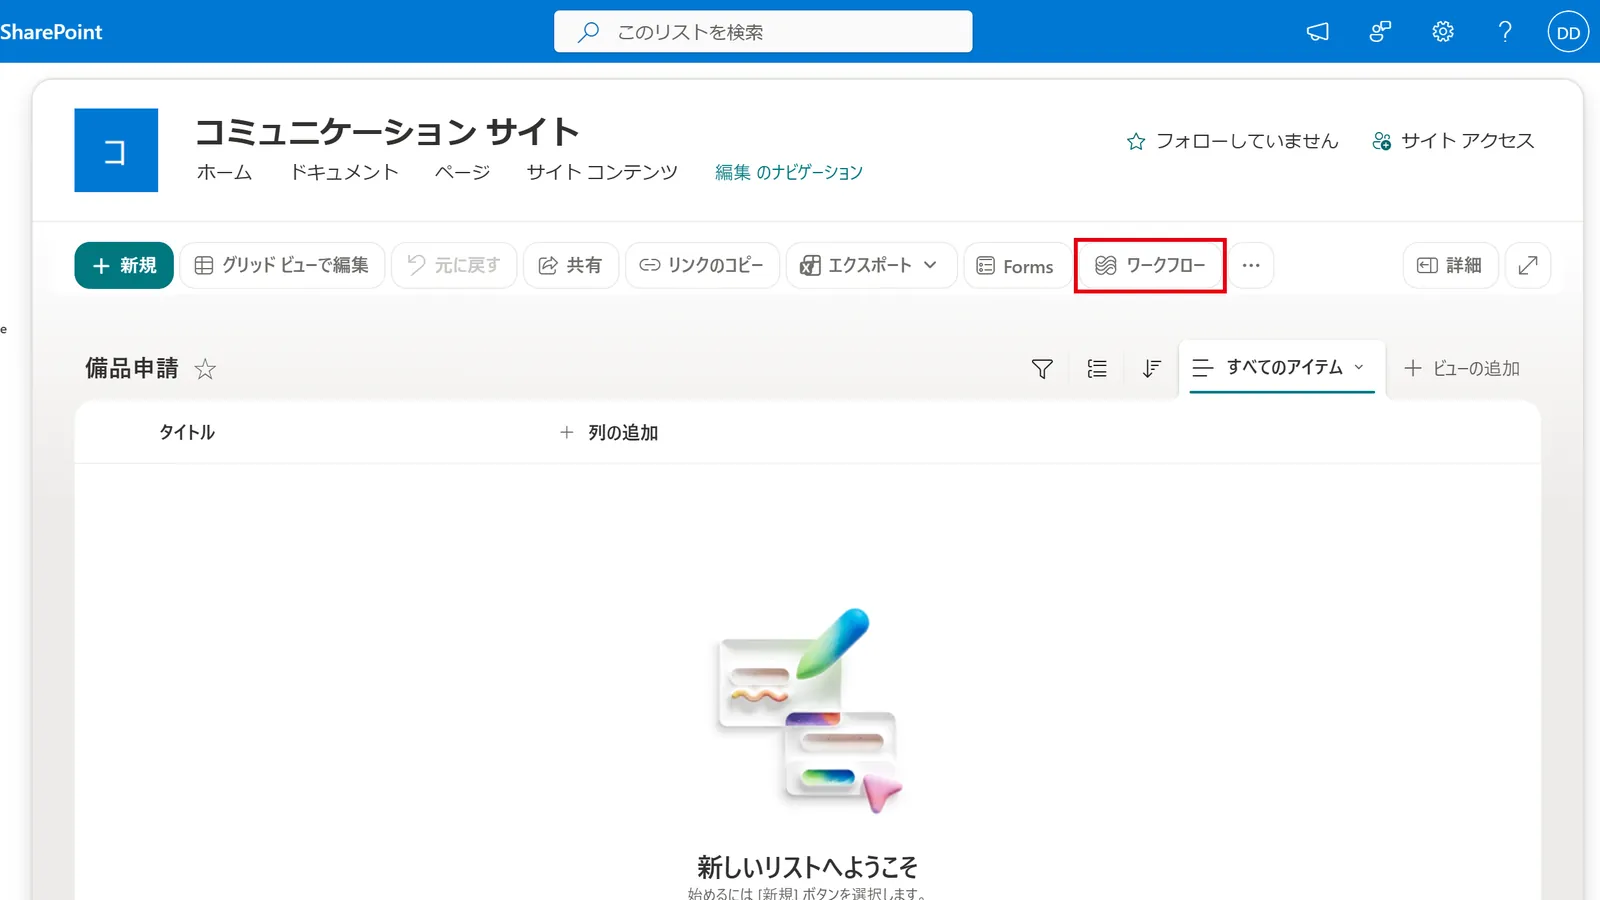The width and height of the screenshot is (1600, 900).
Task: Click the 備品申請 list title
Action: (131, 369)
